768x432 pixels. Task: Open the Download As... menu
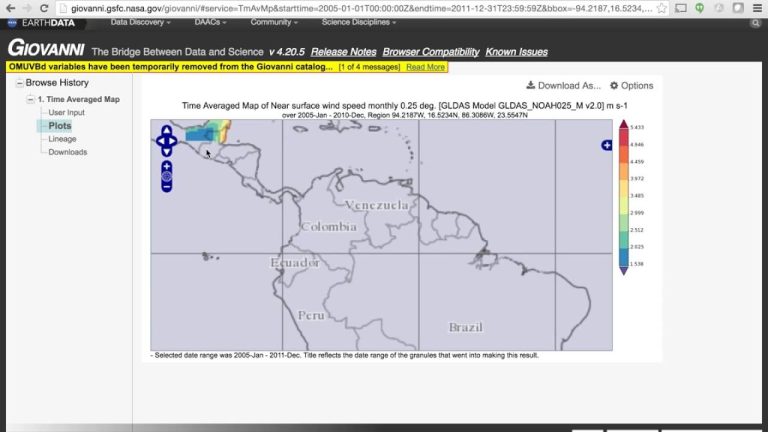pyautogui.click(x=563, y=86)
